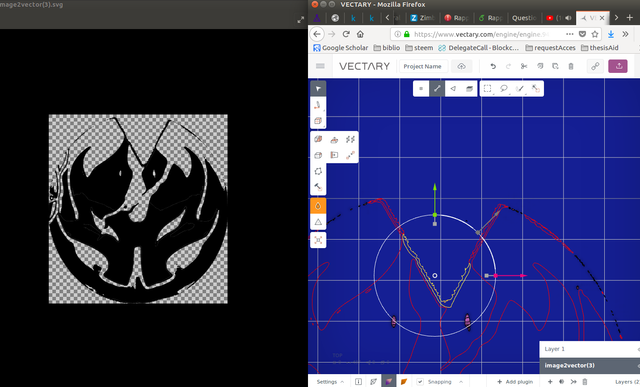Reload the page in Firefox
Viewport: 640px width, 387px height.
pos(346,34)
